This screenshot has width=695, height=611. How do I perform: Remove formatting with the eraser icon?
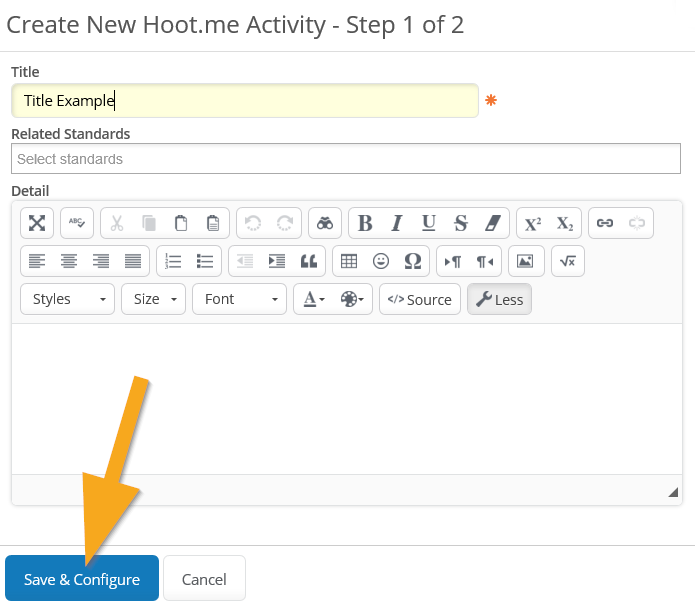click(x=493, y=223)
